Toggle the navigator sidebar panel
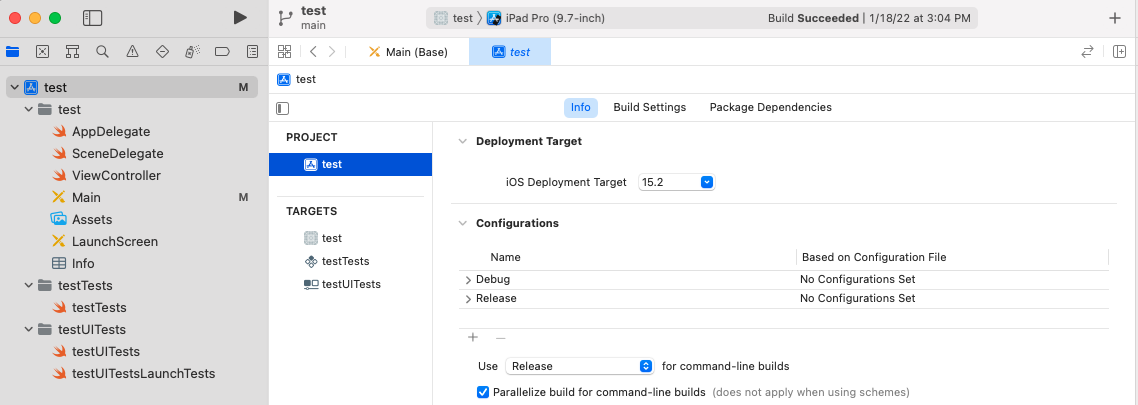The width and height of the screenshot is (1138, 405). [x=92, y=18]
